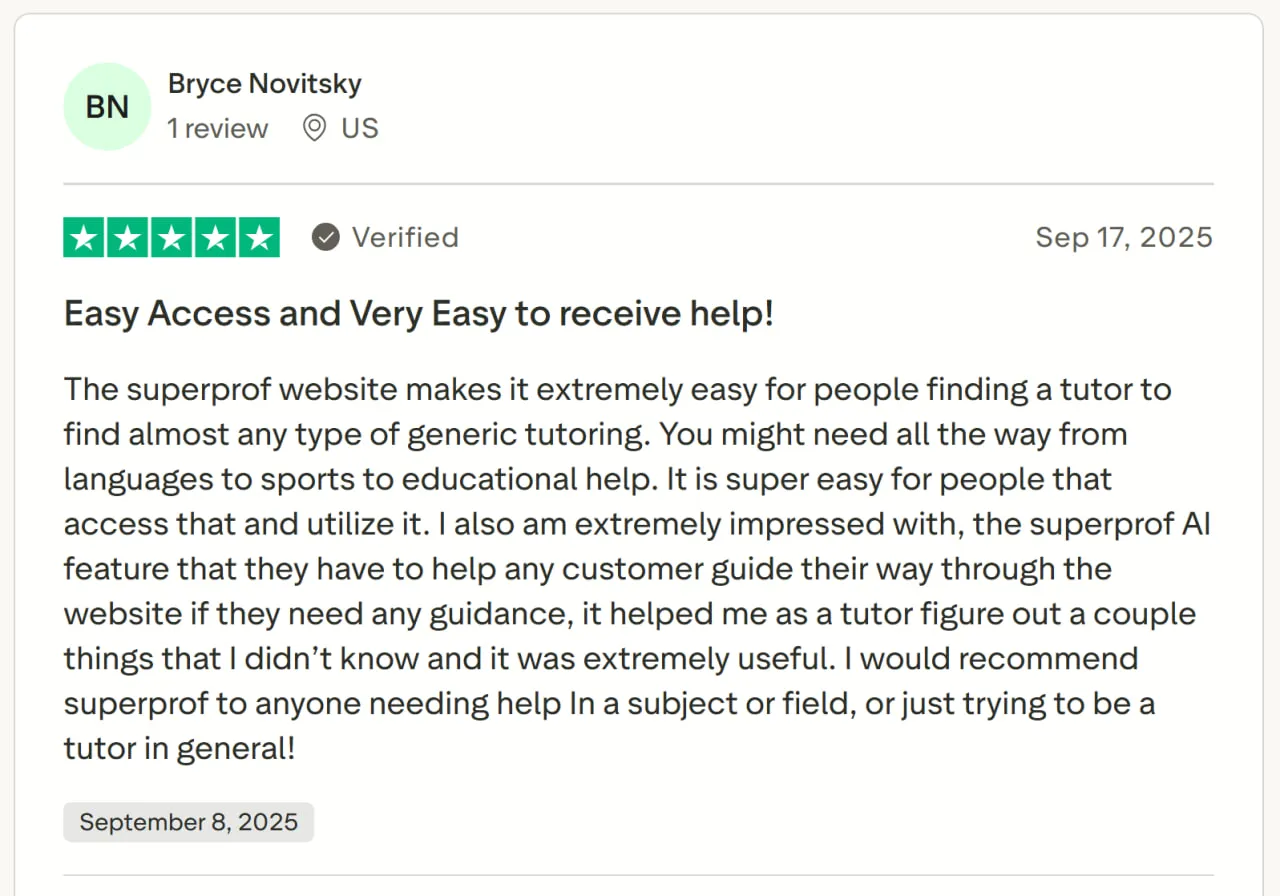The image size is (1280, 896).
Task: Open Bryce Novitsky's reviewer profile name
Action: [264, 84]
